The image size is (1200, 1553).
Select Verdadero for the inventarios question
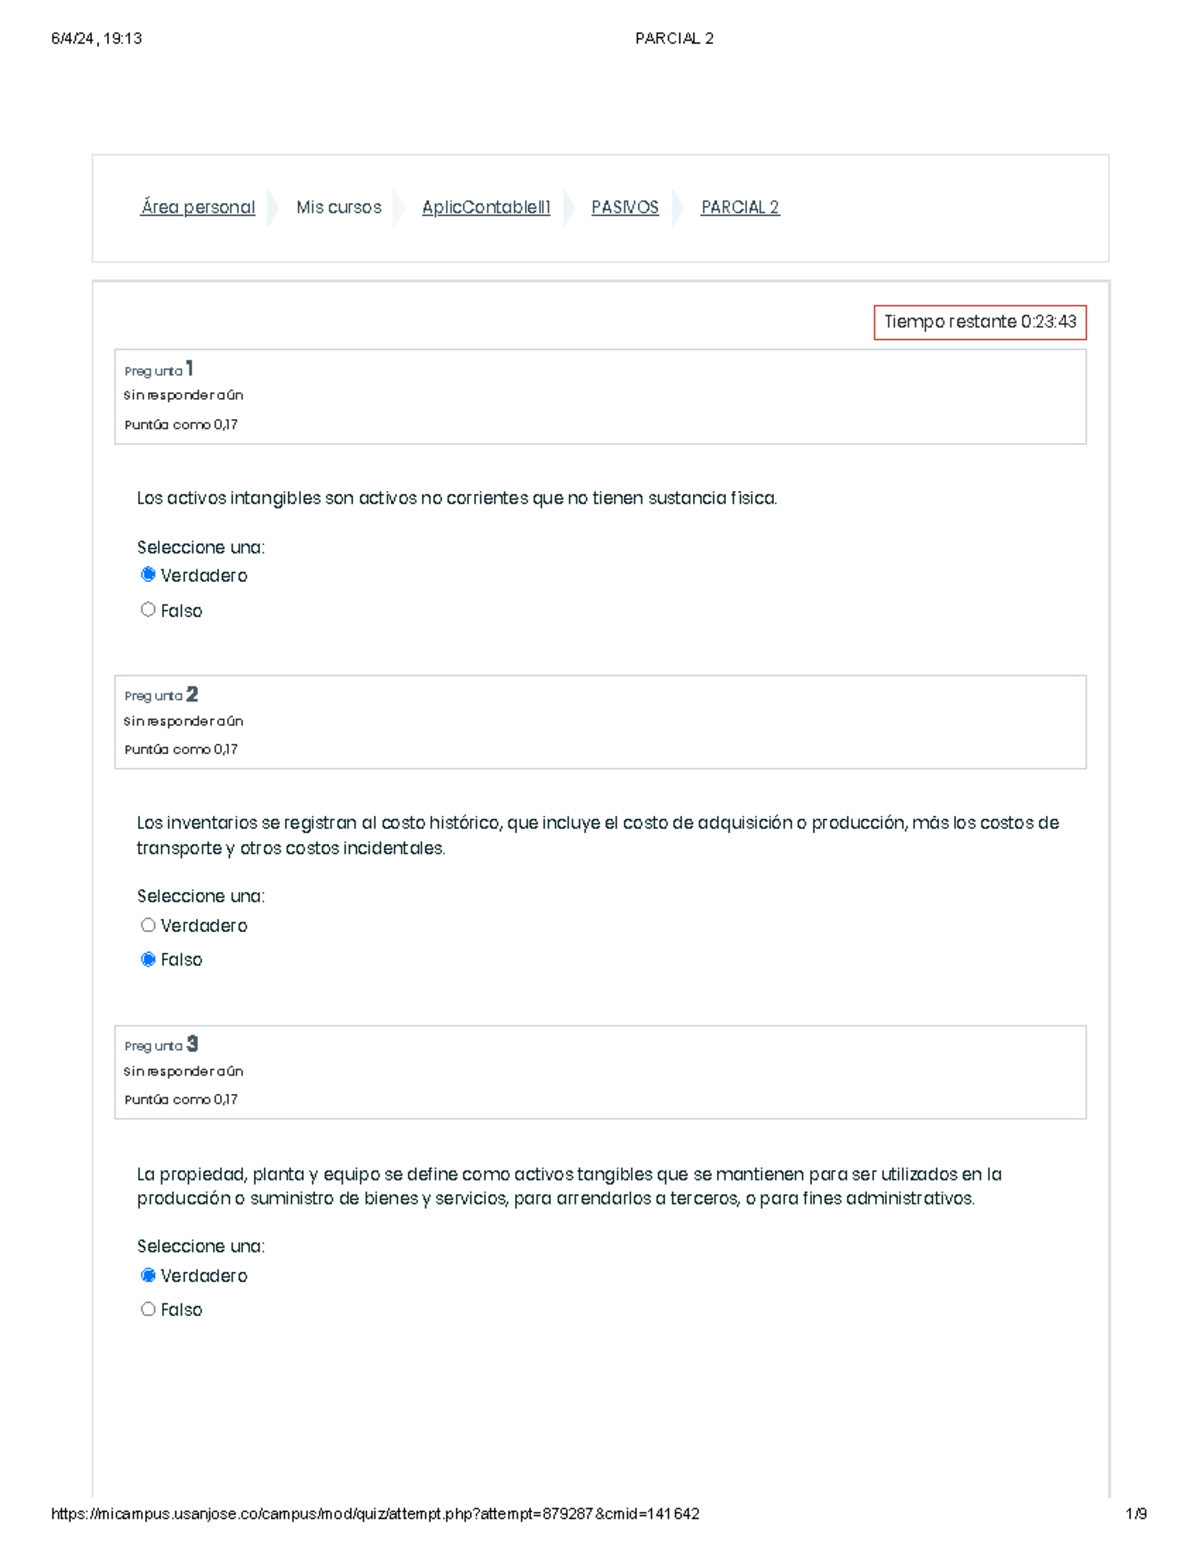[x=149, y=926]
